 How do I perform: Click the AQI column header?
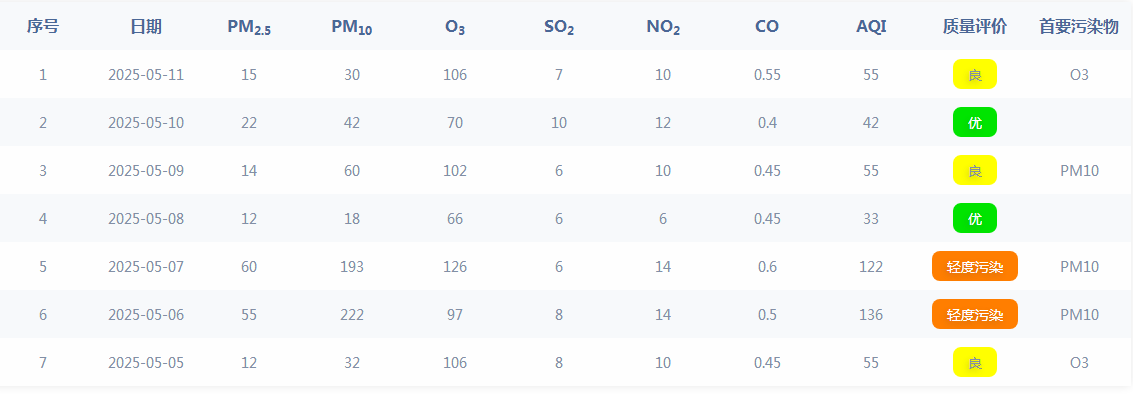[x=871, y=27]
